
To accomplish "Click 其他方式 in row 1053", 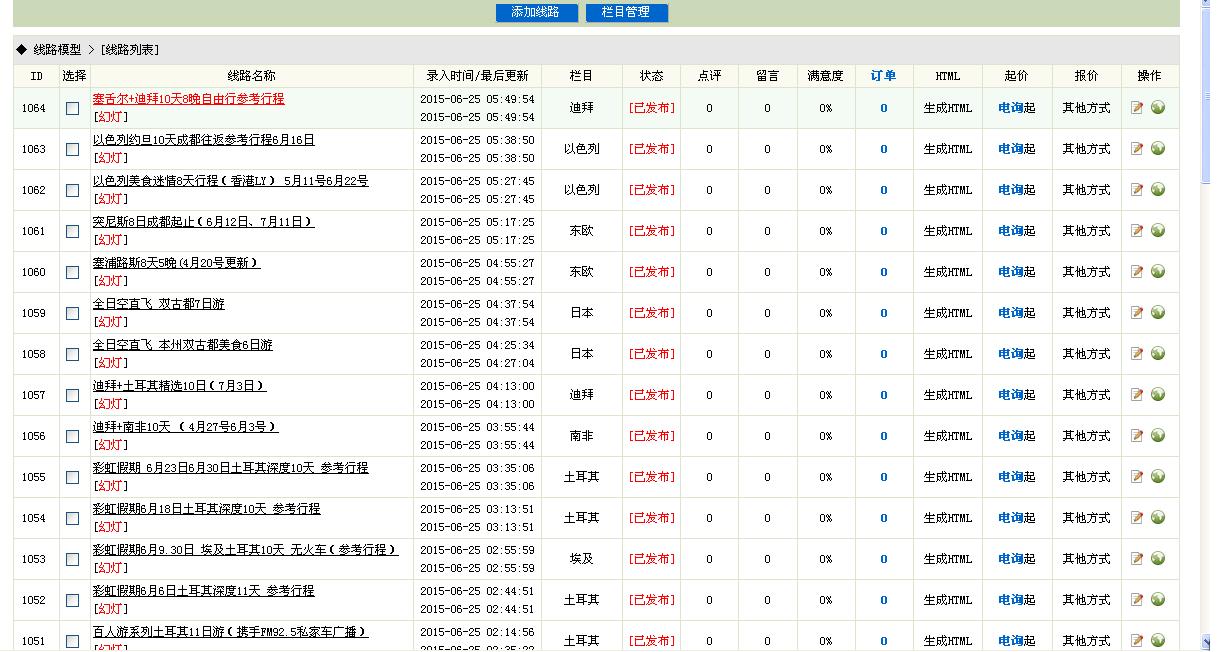I will [x=1086, y=559].
